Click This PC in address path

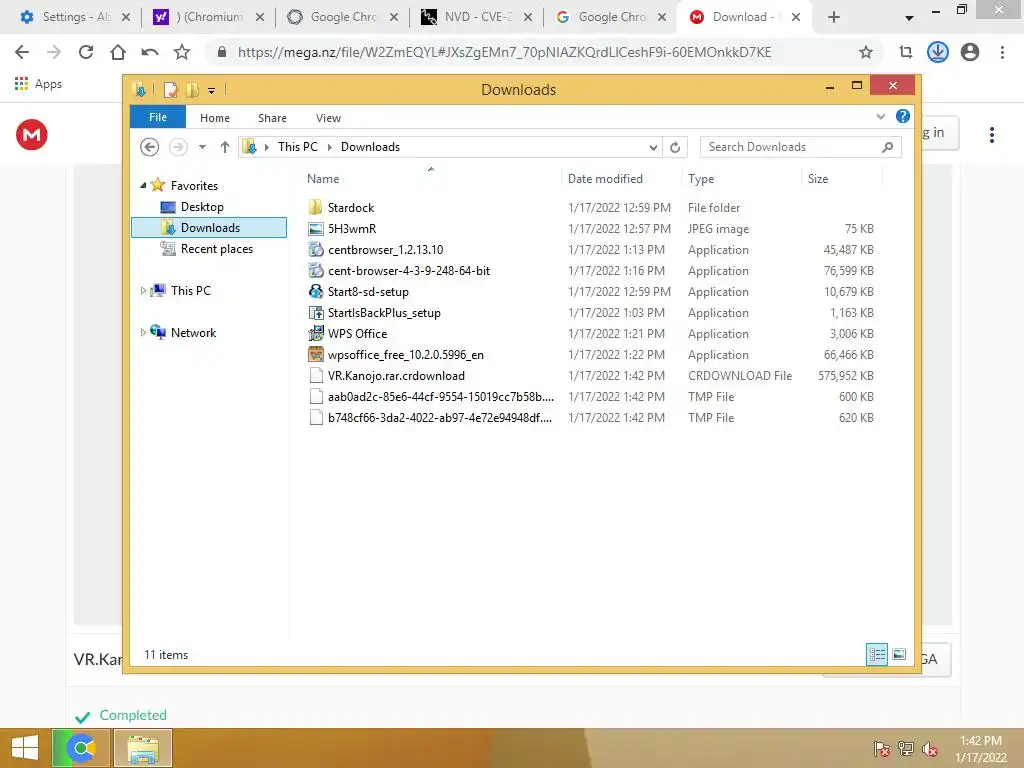(297, 147)
